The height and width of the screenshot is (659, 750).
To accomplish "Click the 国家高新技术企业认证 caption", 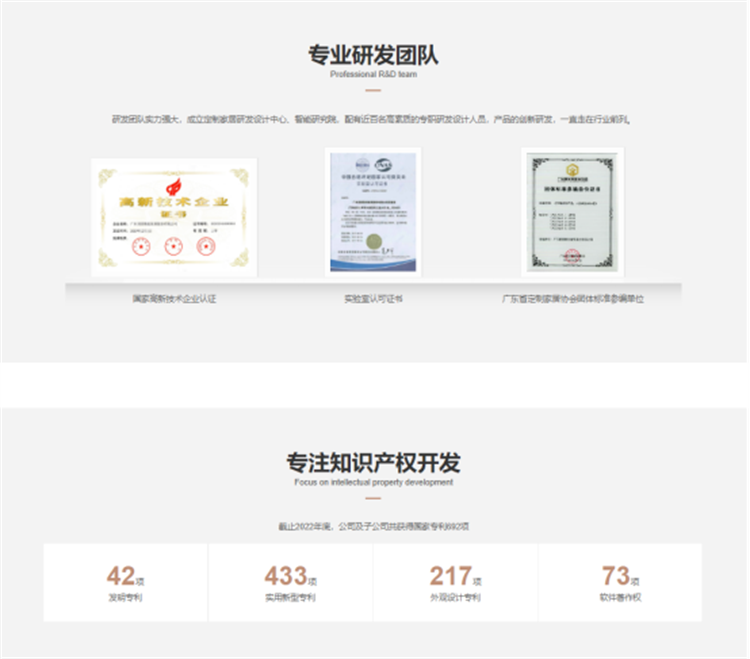I will (x=174, y=299).
